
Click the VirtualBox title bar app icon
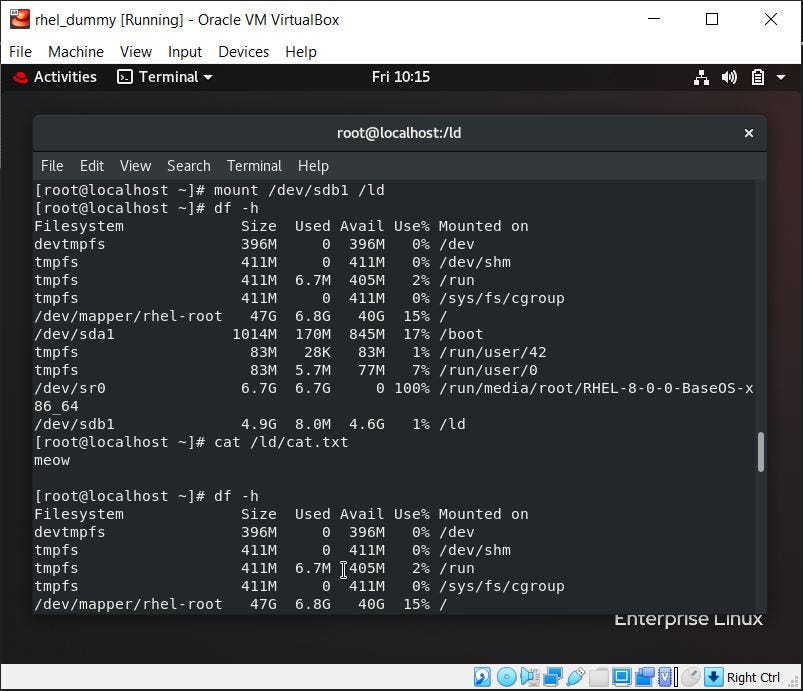tap(19, 19)
